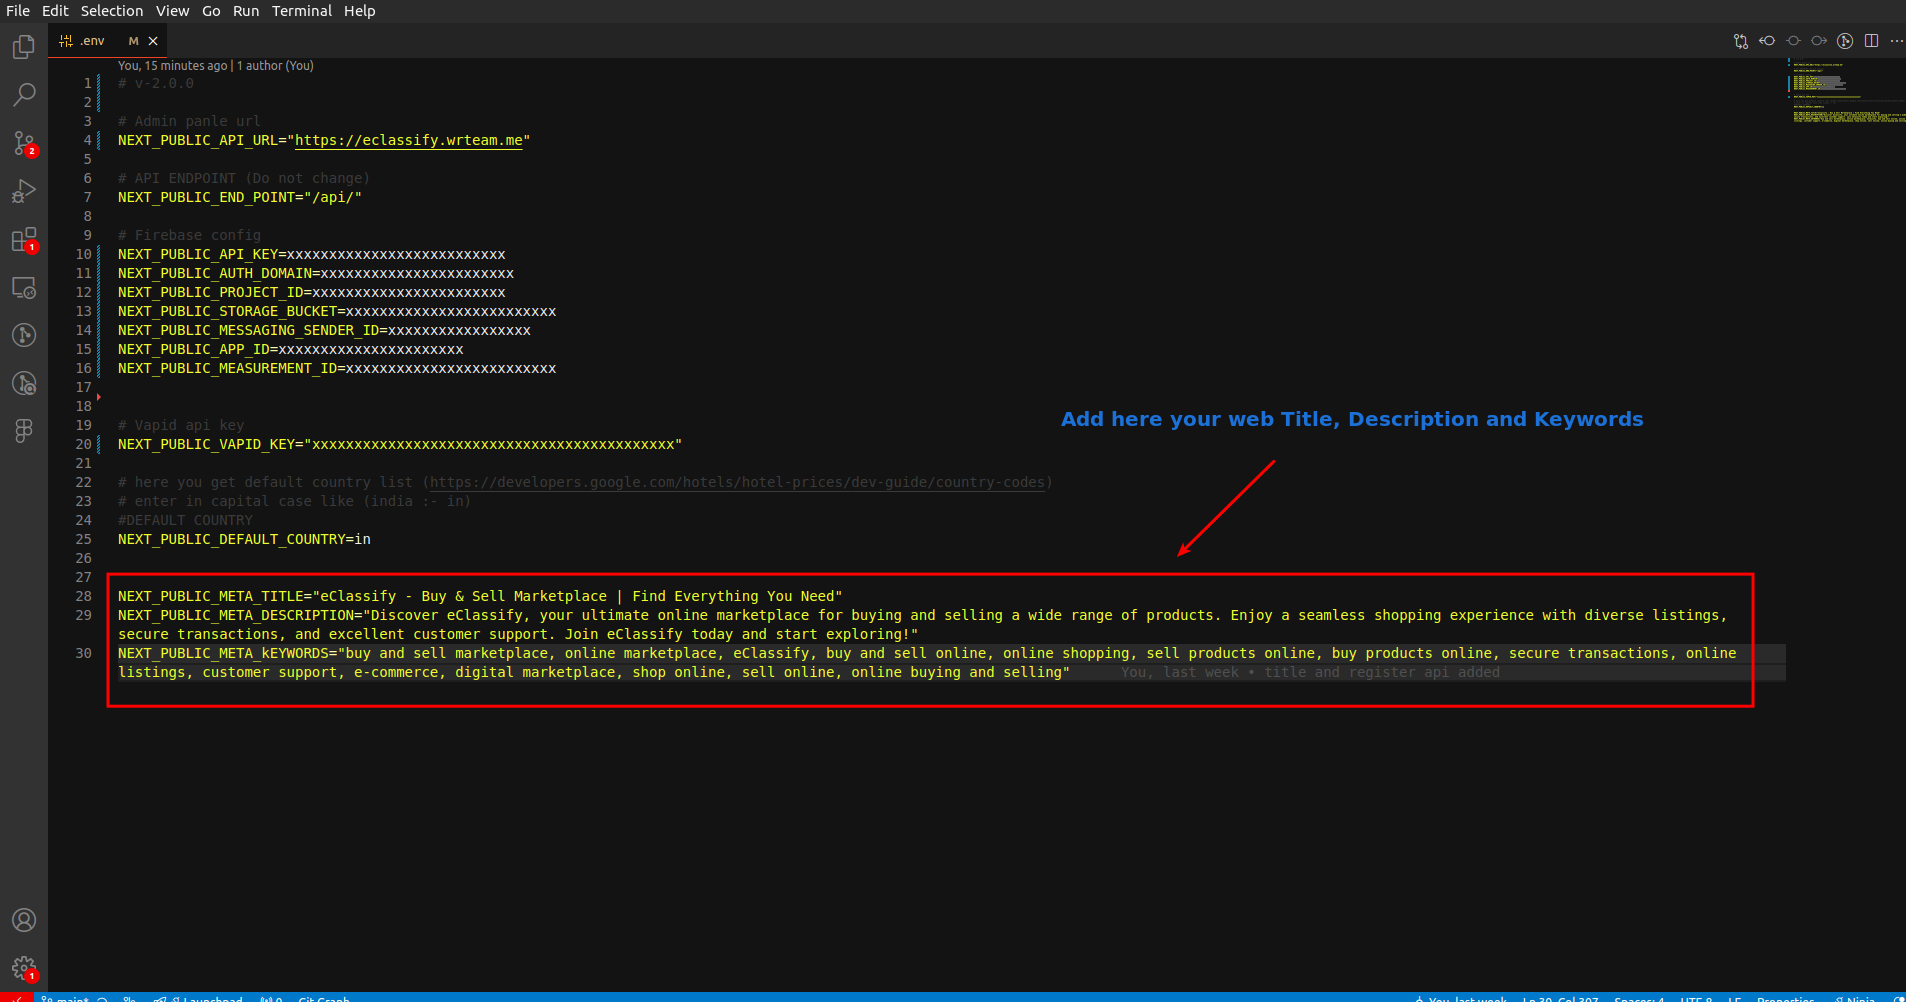This screenshot has width=1906, height=1002.
Task: Open the Accounts menu
Action: click(24, 920)
